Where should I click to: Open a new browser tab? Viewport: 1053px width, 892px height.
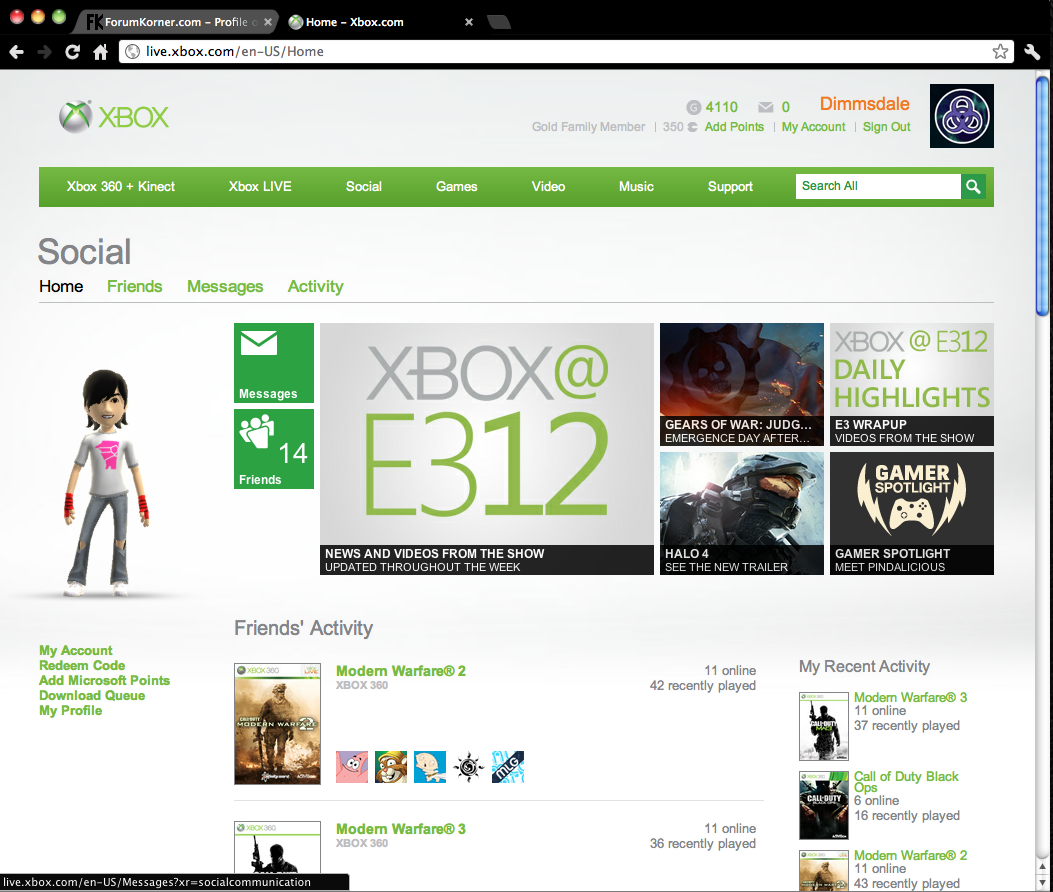[499, 22]
